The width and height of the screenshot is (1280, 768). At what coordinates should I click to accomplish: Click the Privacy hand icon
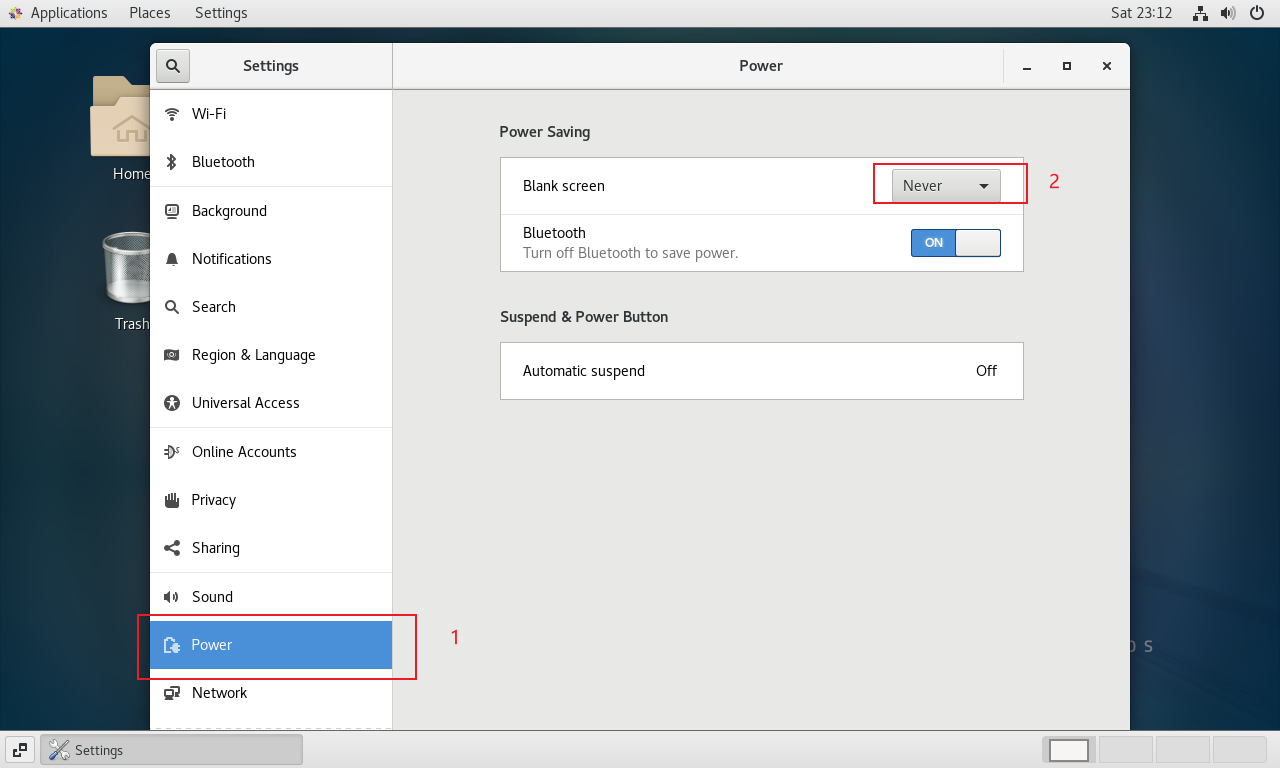tap(172, 500)
